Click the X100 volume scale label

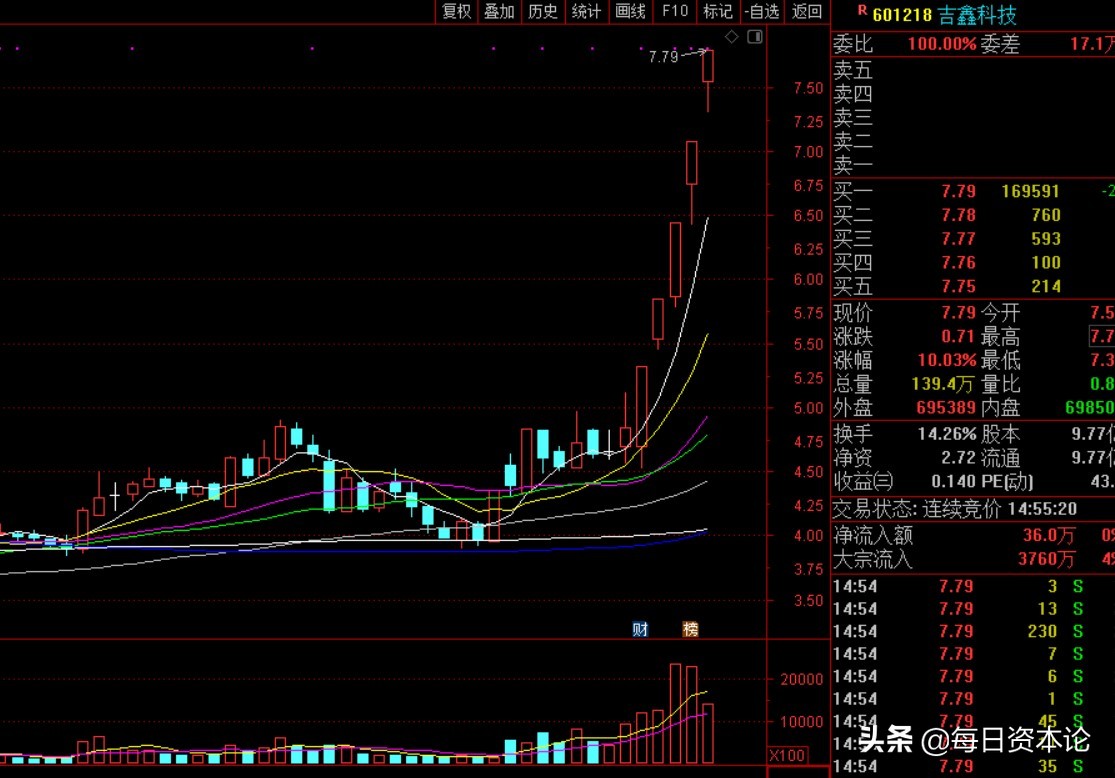pyautogui.click(x=787, y=755)
